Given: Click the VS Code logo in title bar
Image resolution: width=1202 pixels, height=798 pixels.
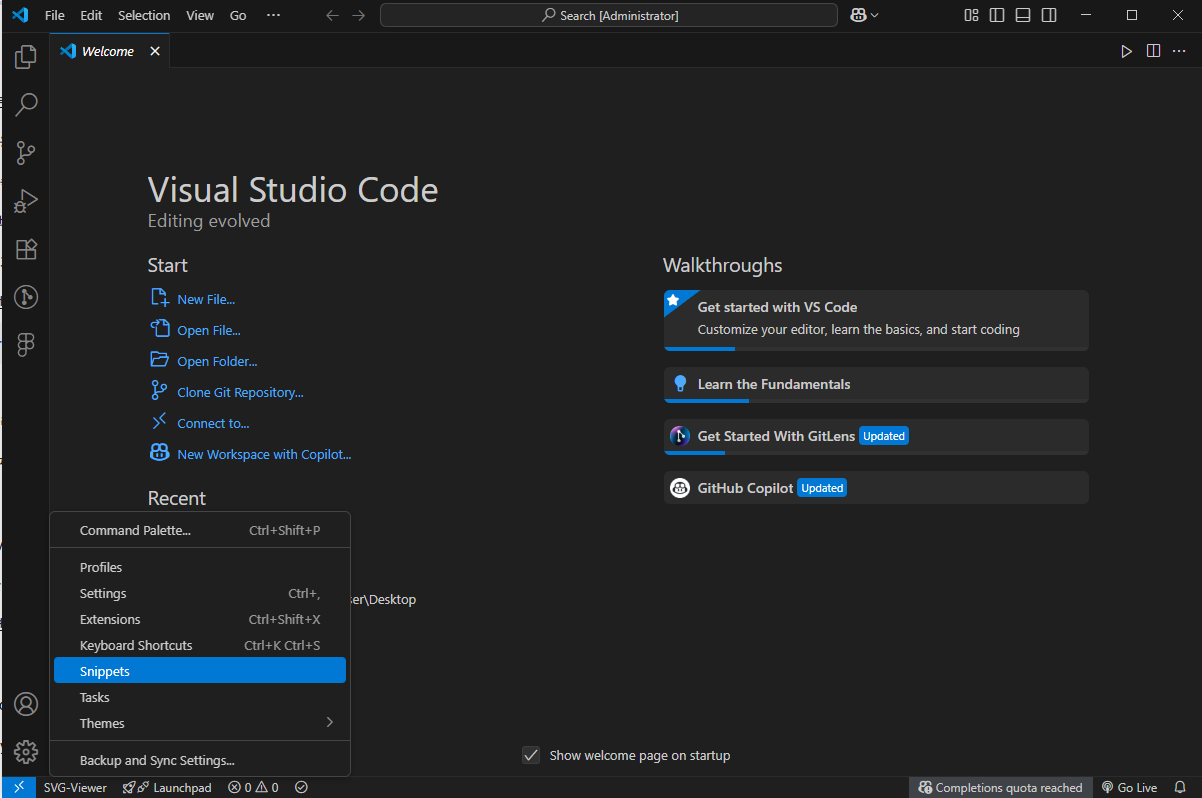Looking at the screenshot, I should coord(20,15).
